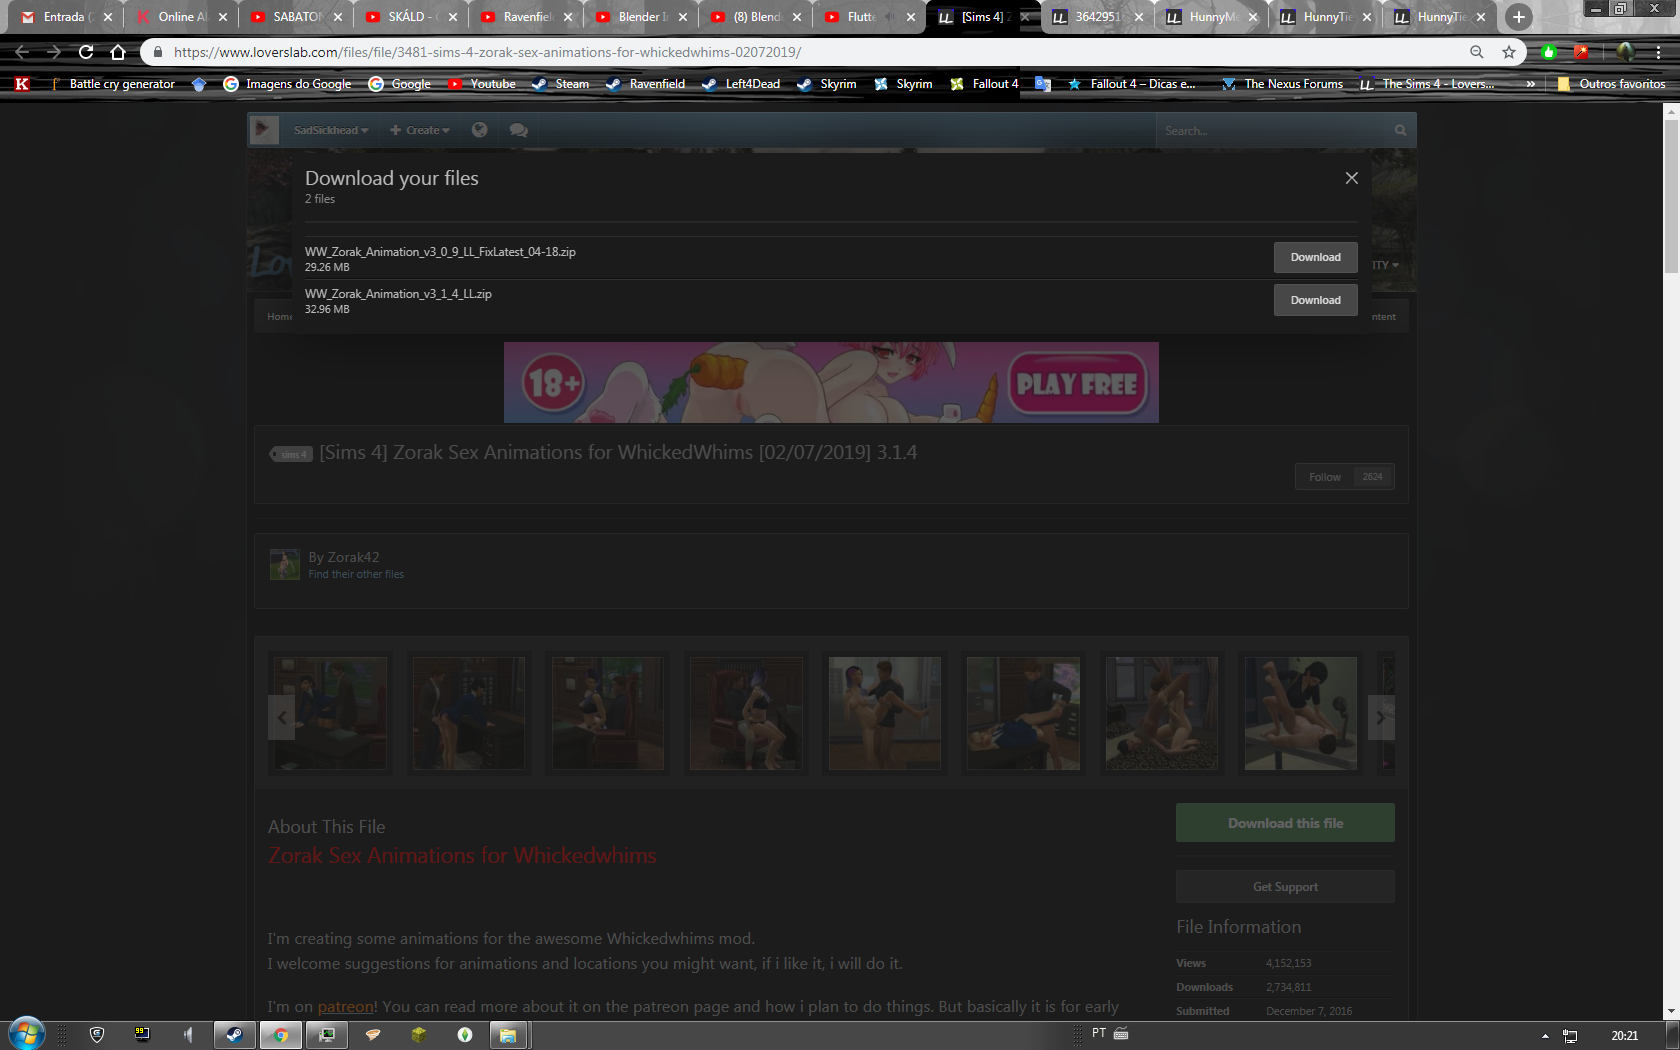
Task: Switch to the Online Al... tab
Action: click(182, 17)
